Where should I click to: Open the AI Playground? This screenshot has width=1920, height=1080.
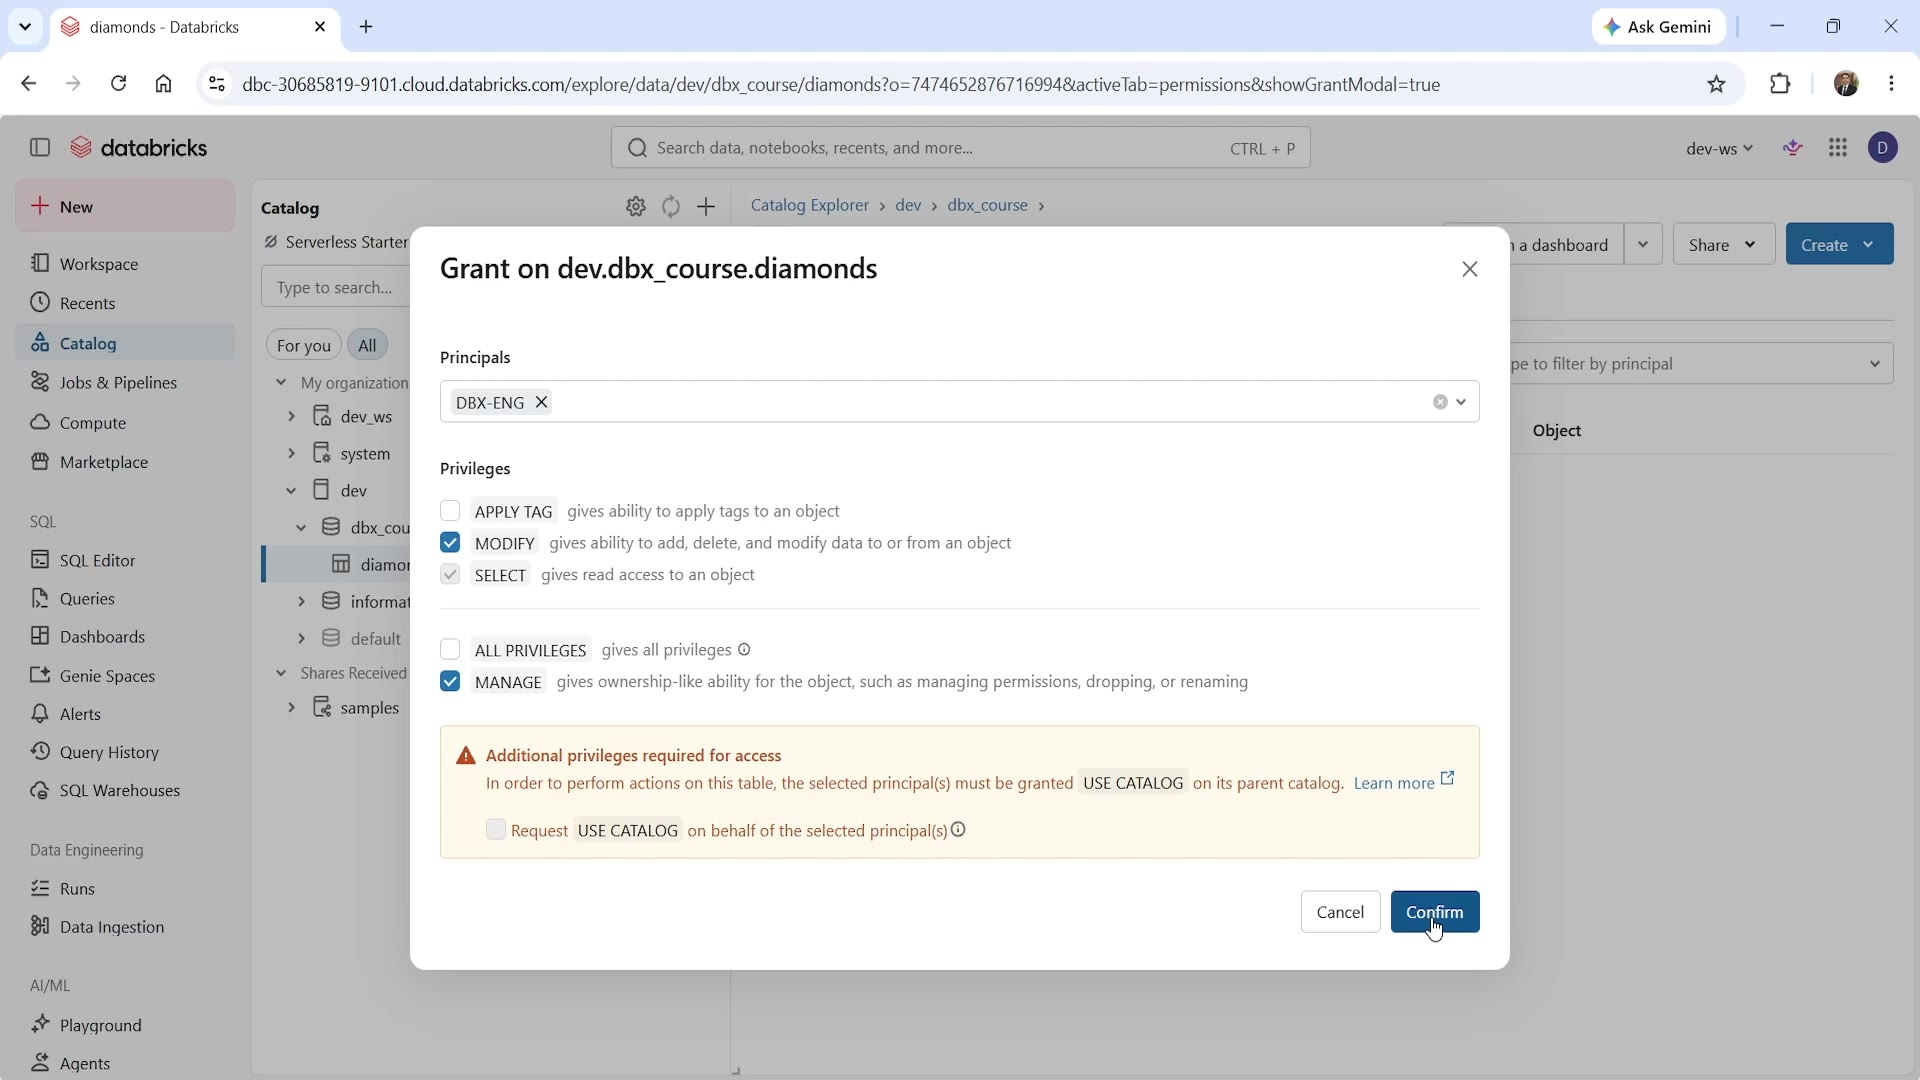[125, 1025]
